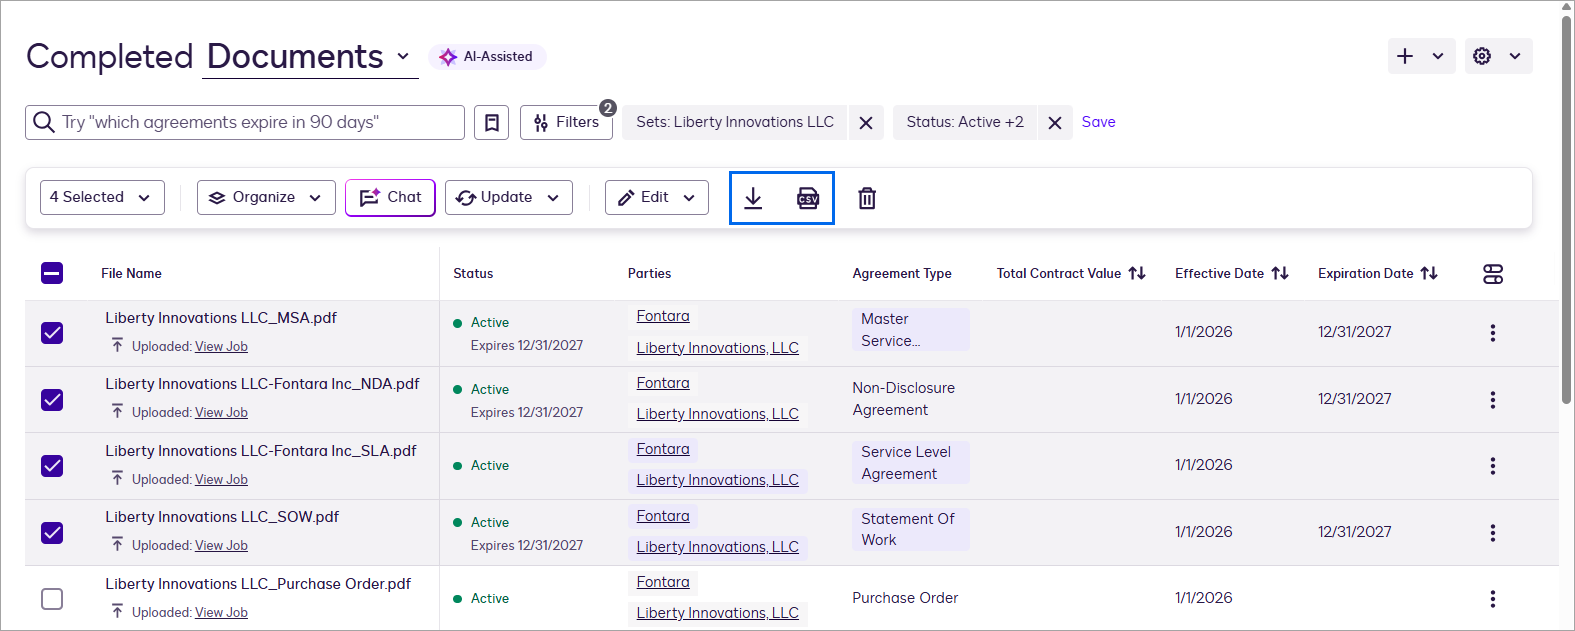Open the saved searches bookmark icon
The height and width of the screenshot is (631, 1575).
pos(491,122)
